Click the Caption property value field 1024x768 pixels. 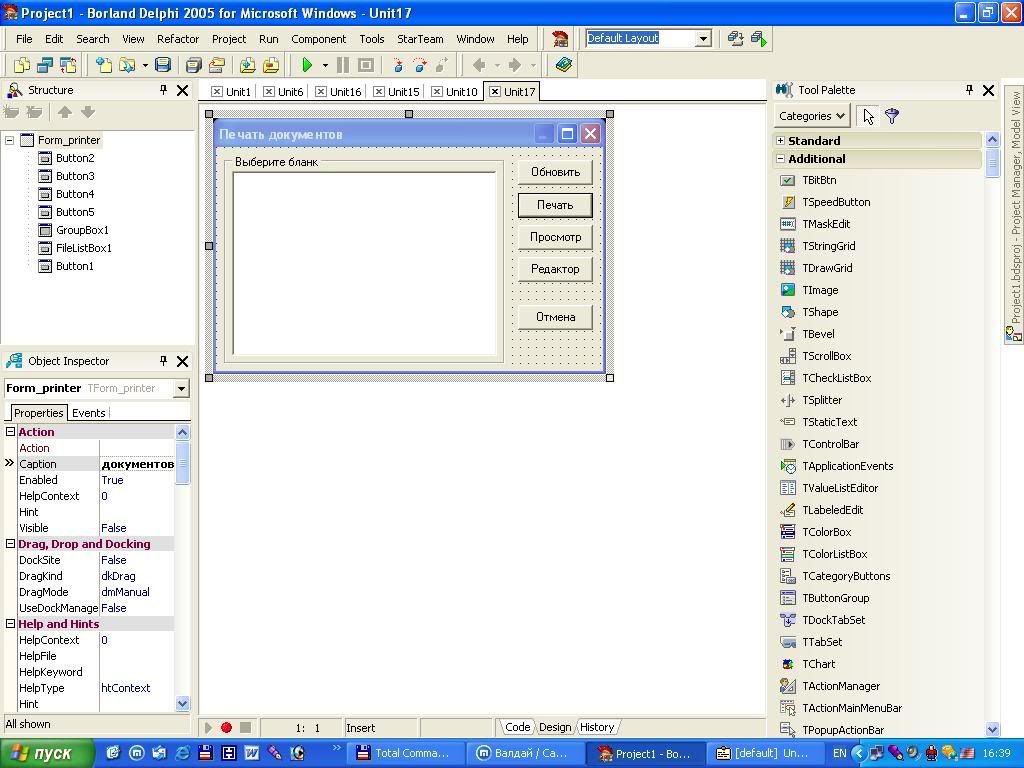(x=137, y=464)
